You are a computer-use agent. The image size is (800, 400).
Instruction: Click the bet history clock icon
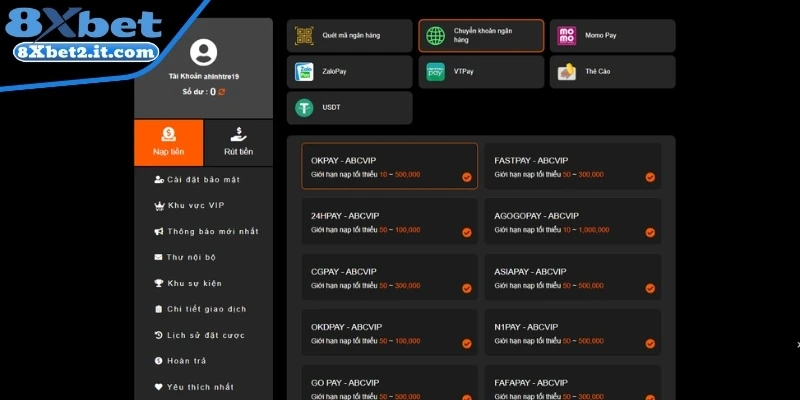[x=158, y=335]
